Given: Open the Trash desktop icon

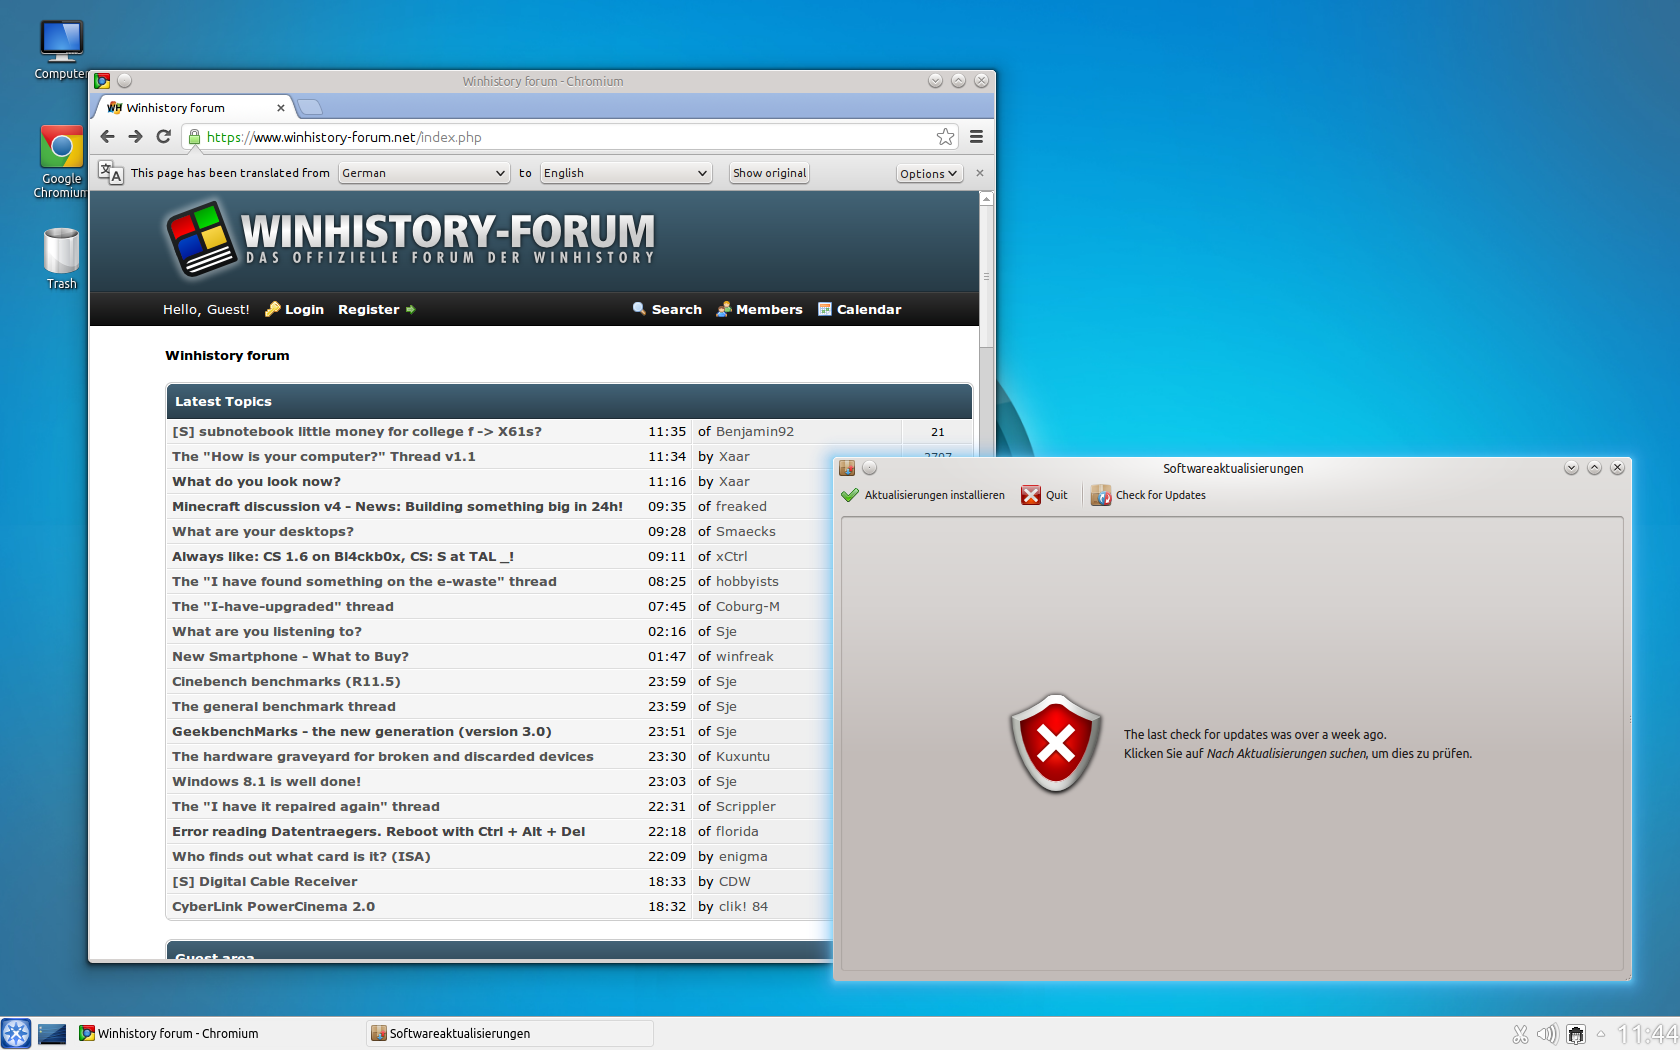Looking at the screenshot, I should [61, 259].
